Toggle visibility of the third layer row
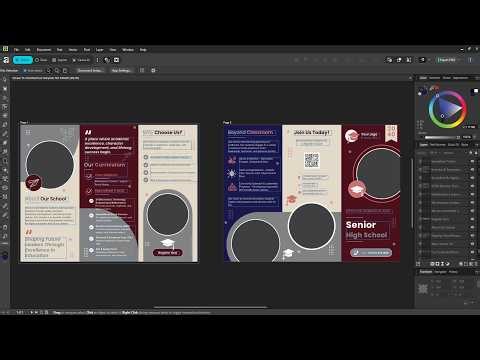Image resolution: width=480 pixels, height=360 pixels. click(x=472, y=178)
